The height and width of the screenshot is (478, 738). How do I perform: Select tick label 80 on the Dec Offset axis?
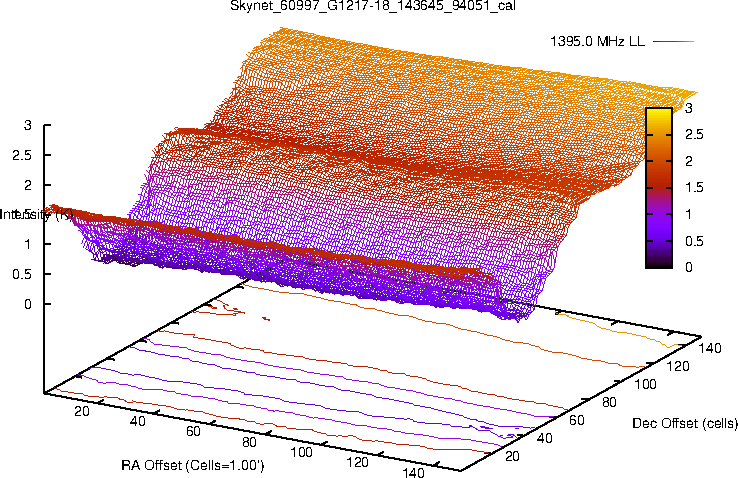click(609, 402)
